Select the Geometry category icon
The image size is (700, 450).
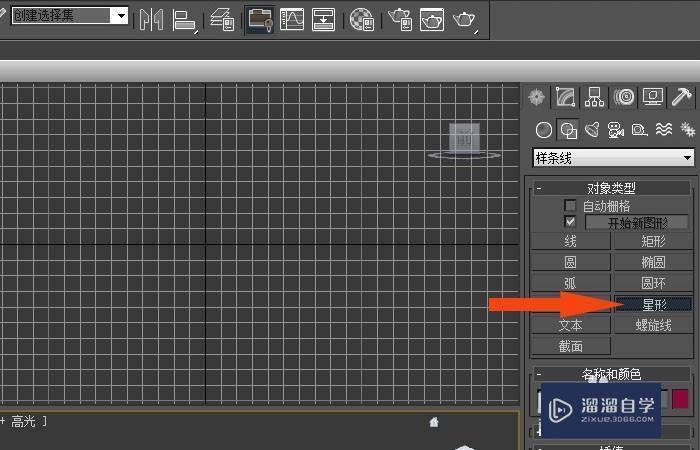coord(543,130)
